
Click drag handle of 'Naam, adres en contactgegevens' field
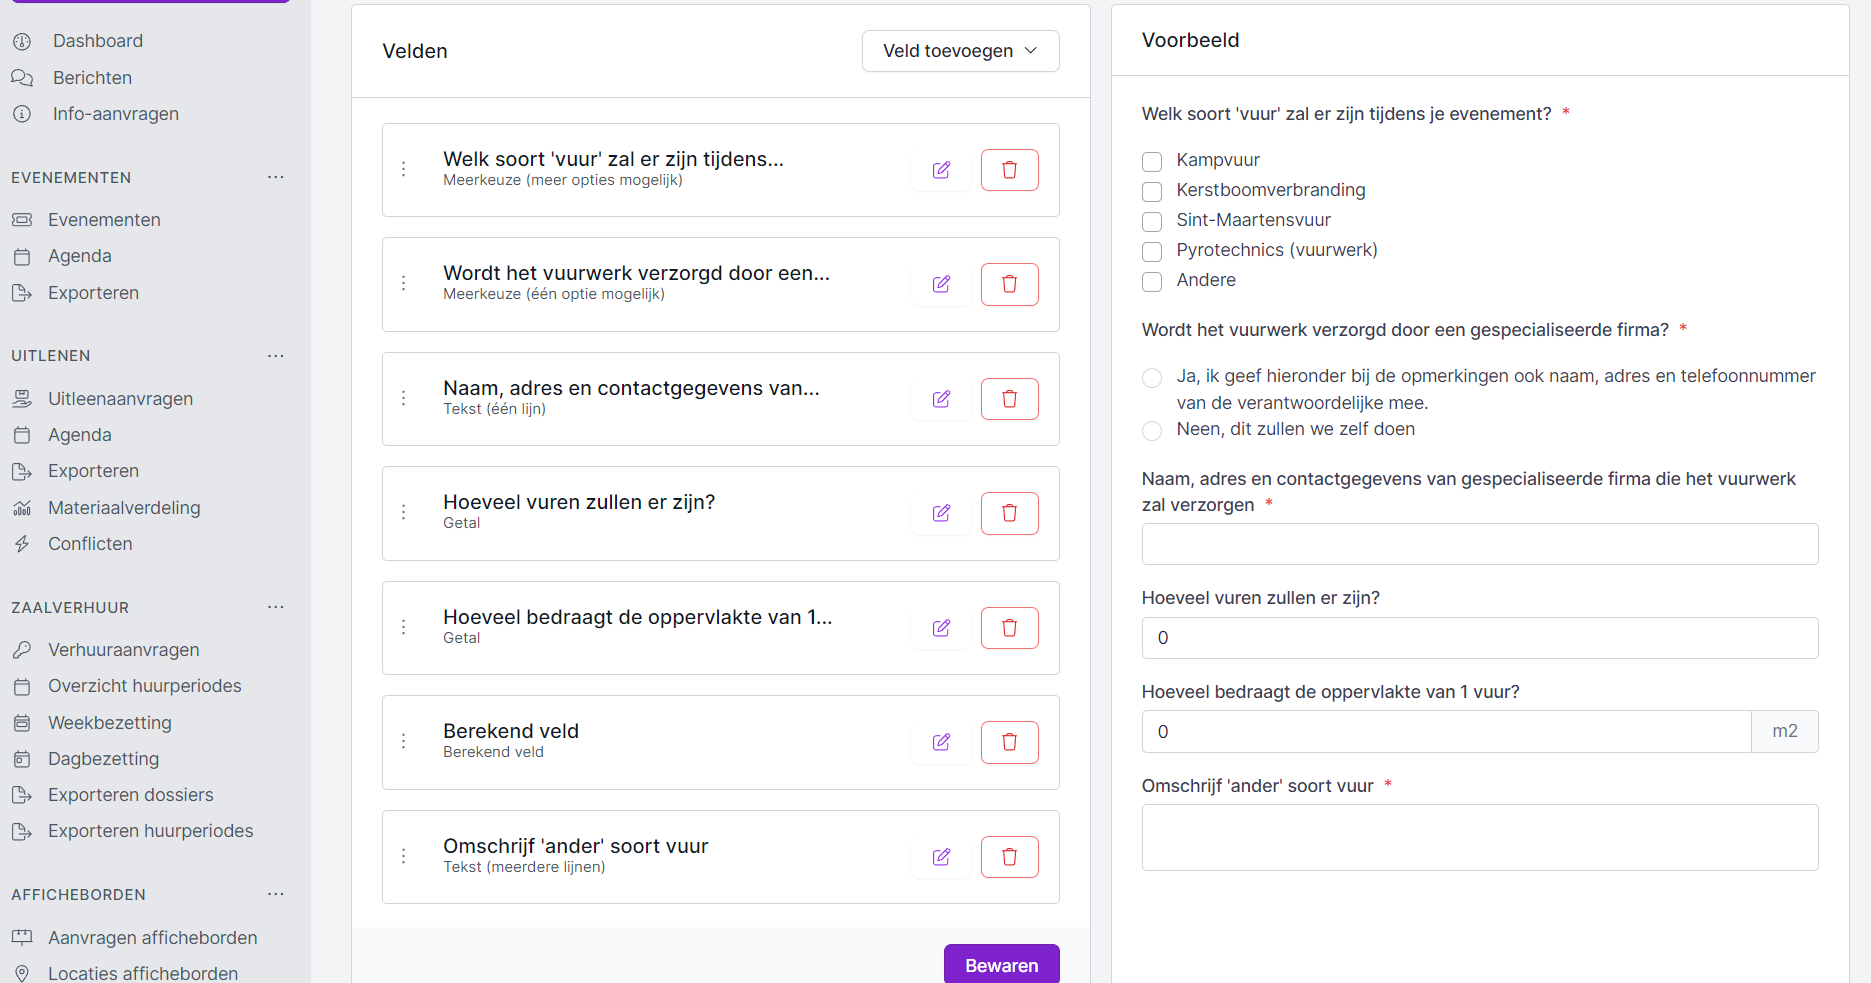(x=404, y=398)
